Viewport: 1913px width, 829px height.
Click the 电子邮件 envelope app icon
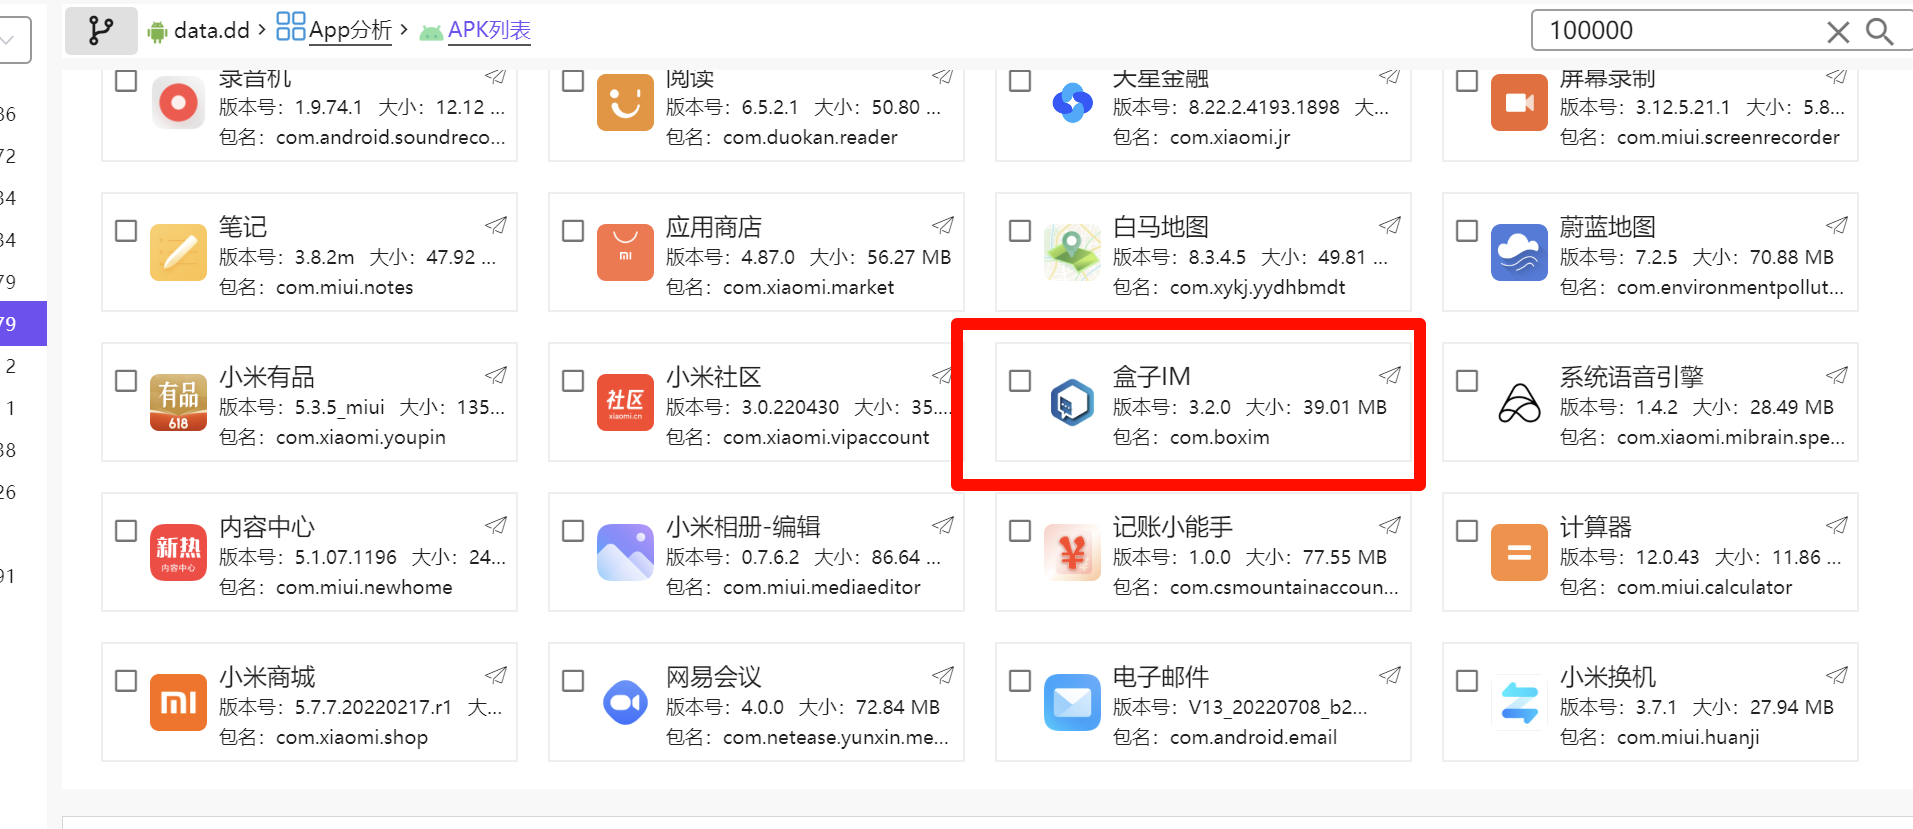(1072, 702)
